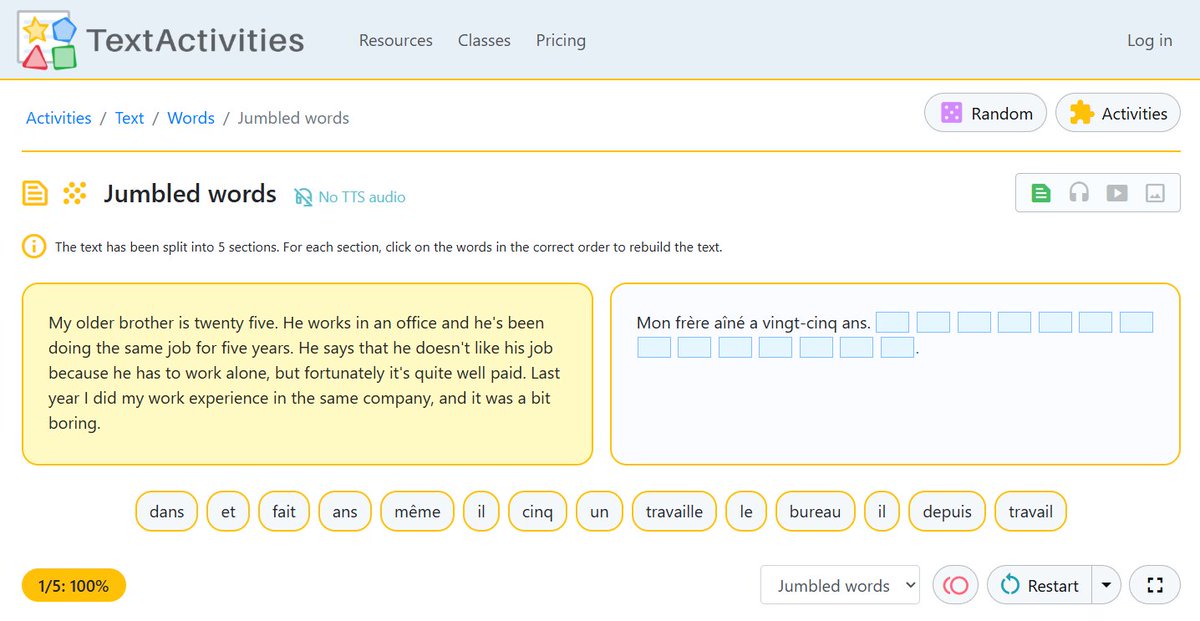This screenshot has height=621, width=1200.
Task: Expand the Restart button dropdown arrow
Action: coord(1106,585)
